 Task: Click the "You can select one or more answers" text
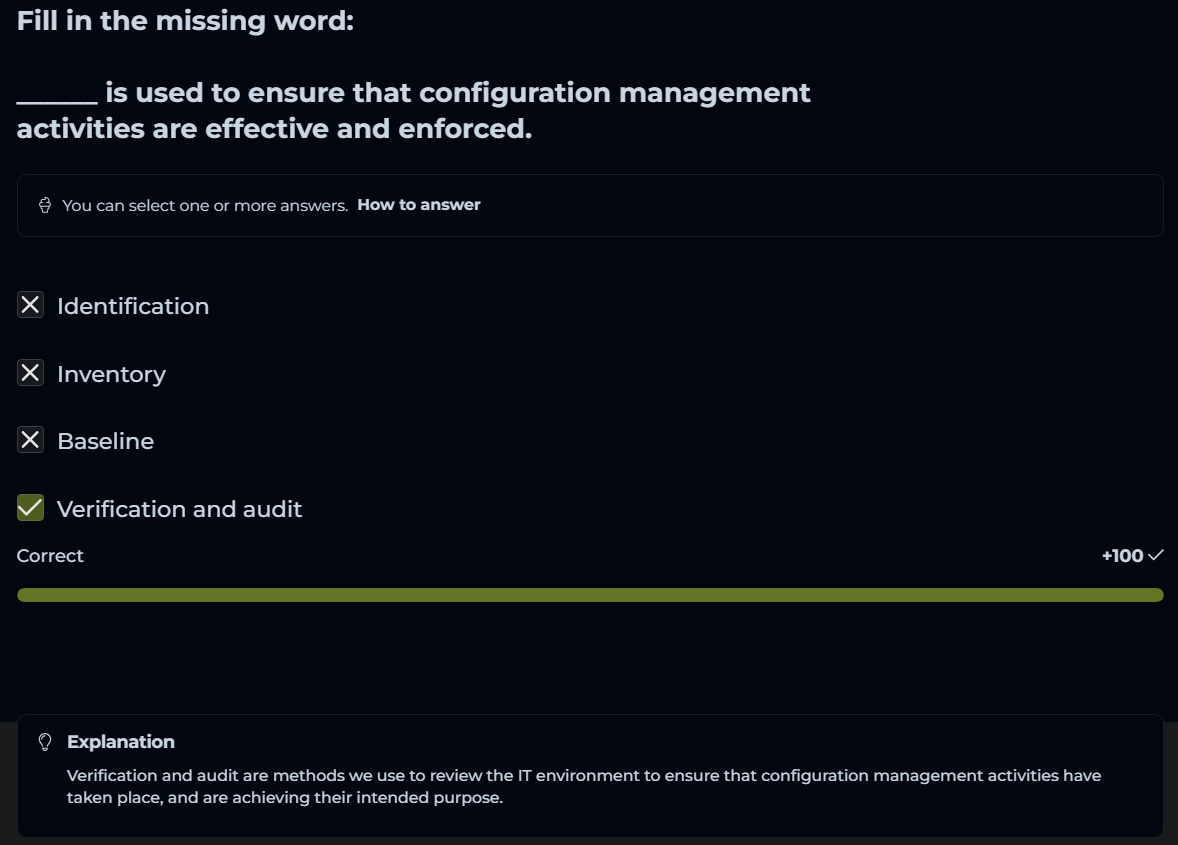coord(205,205)
